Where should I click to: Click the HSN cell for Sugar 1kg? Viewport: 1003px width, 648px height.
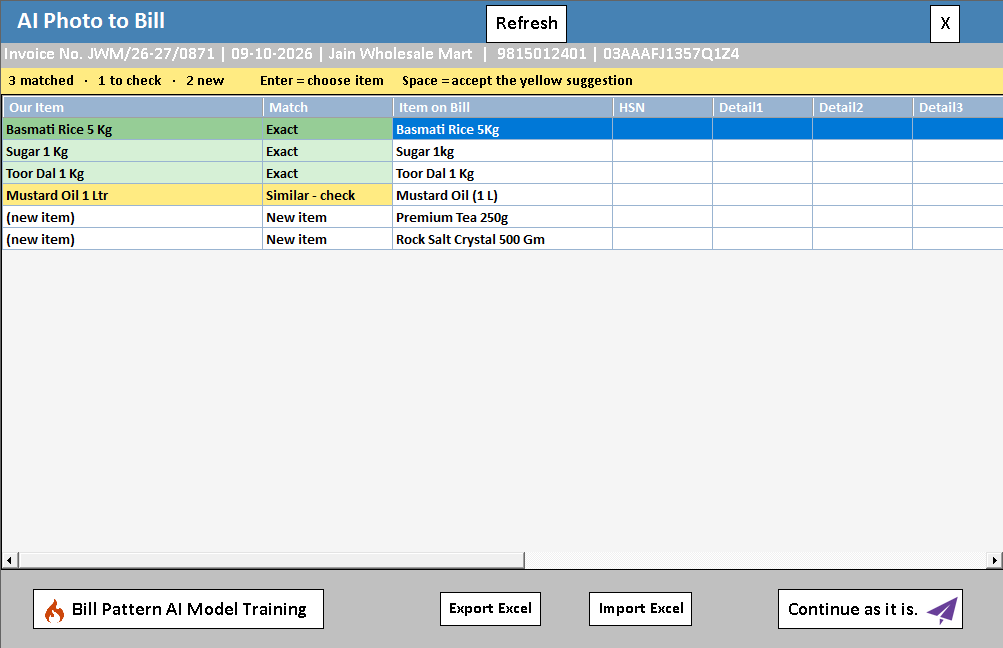[x=663, y=152]
